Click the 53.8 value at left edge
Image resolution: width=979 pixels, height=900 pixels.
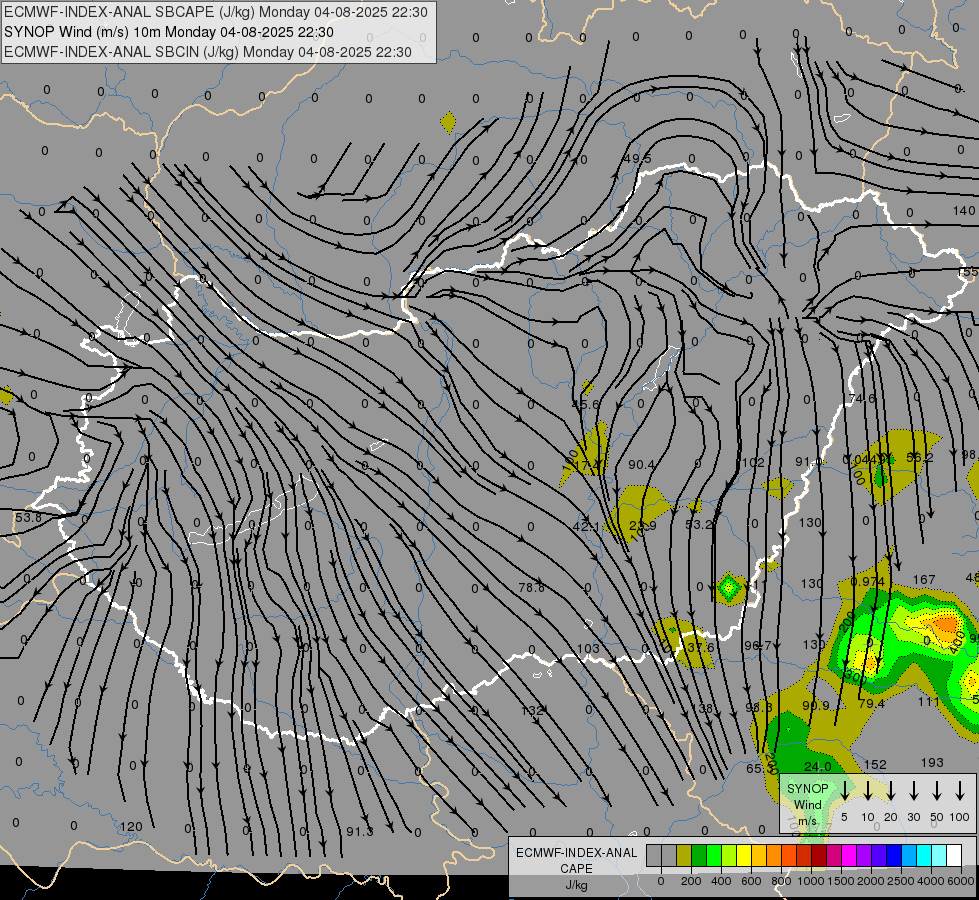tap(28, 518)
